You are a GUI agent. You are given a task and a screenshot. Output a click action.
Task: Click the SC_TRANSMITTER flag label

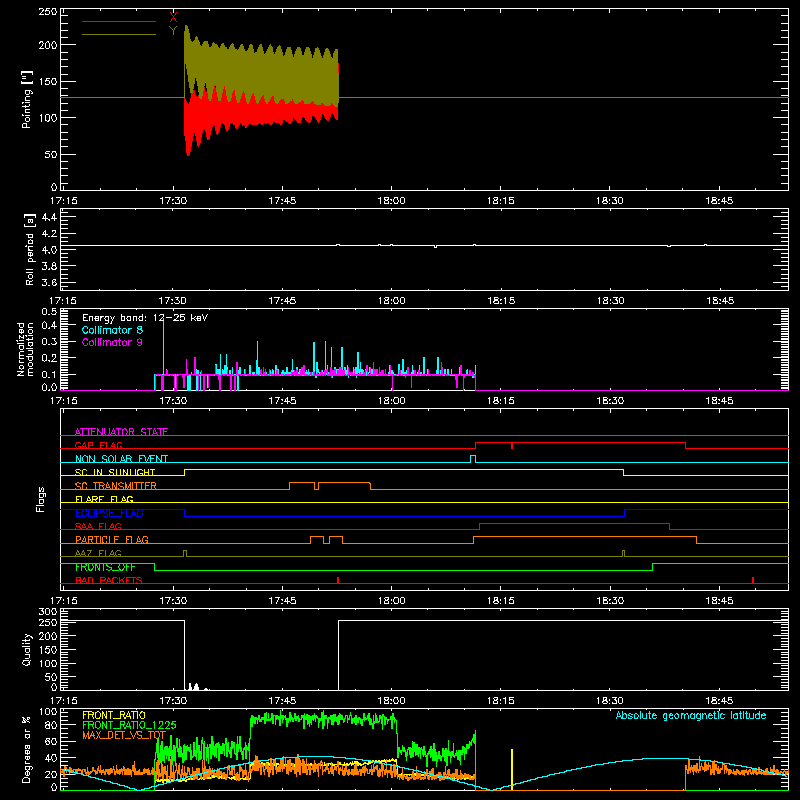coord(115,485)
